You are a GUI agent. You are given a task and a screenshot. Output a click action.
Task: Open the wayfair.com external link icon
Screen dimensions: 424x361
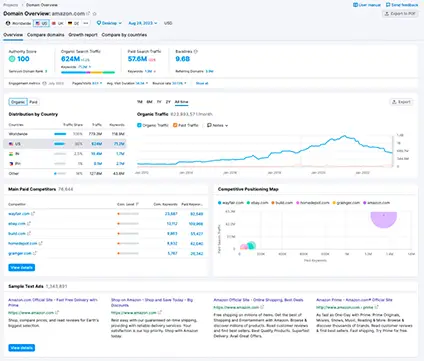33,213
